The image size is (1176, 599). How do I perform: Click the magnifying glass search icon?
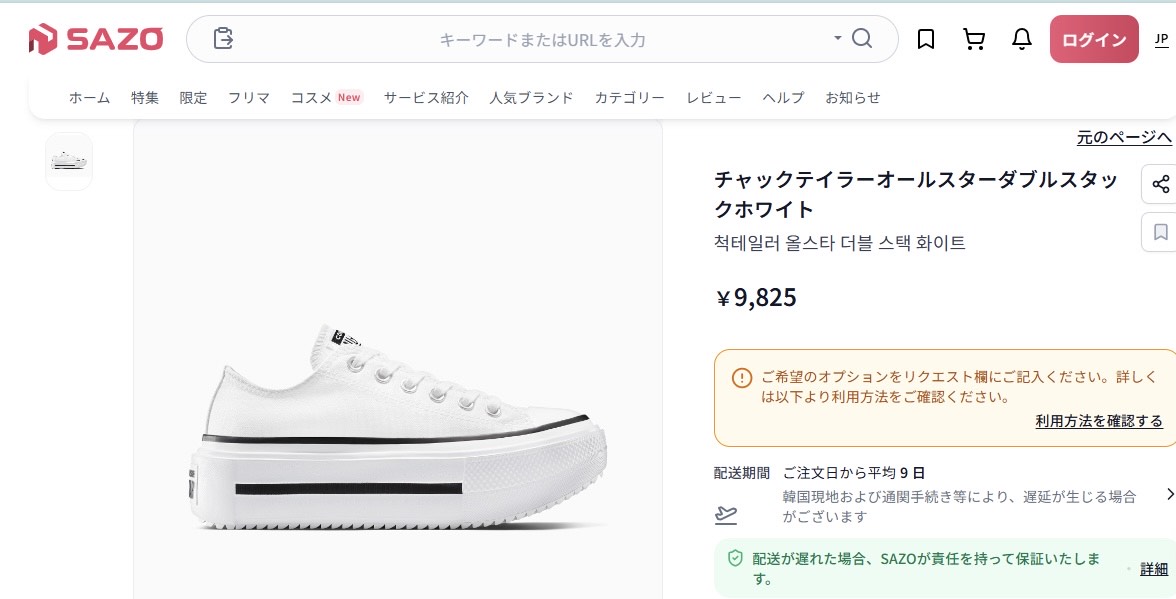point(861,39)
